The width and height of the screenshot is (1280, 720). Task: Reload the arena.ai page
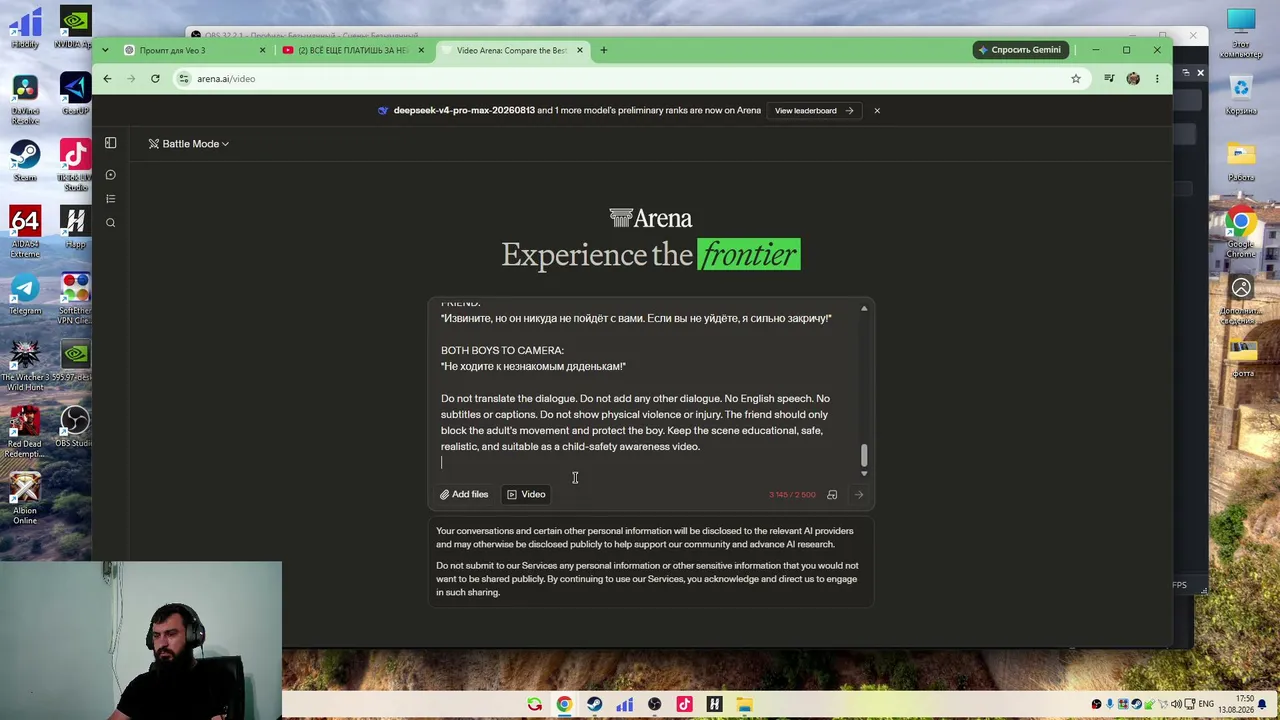coord(155,79)
